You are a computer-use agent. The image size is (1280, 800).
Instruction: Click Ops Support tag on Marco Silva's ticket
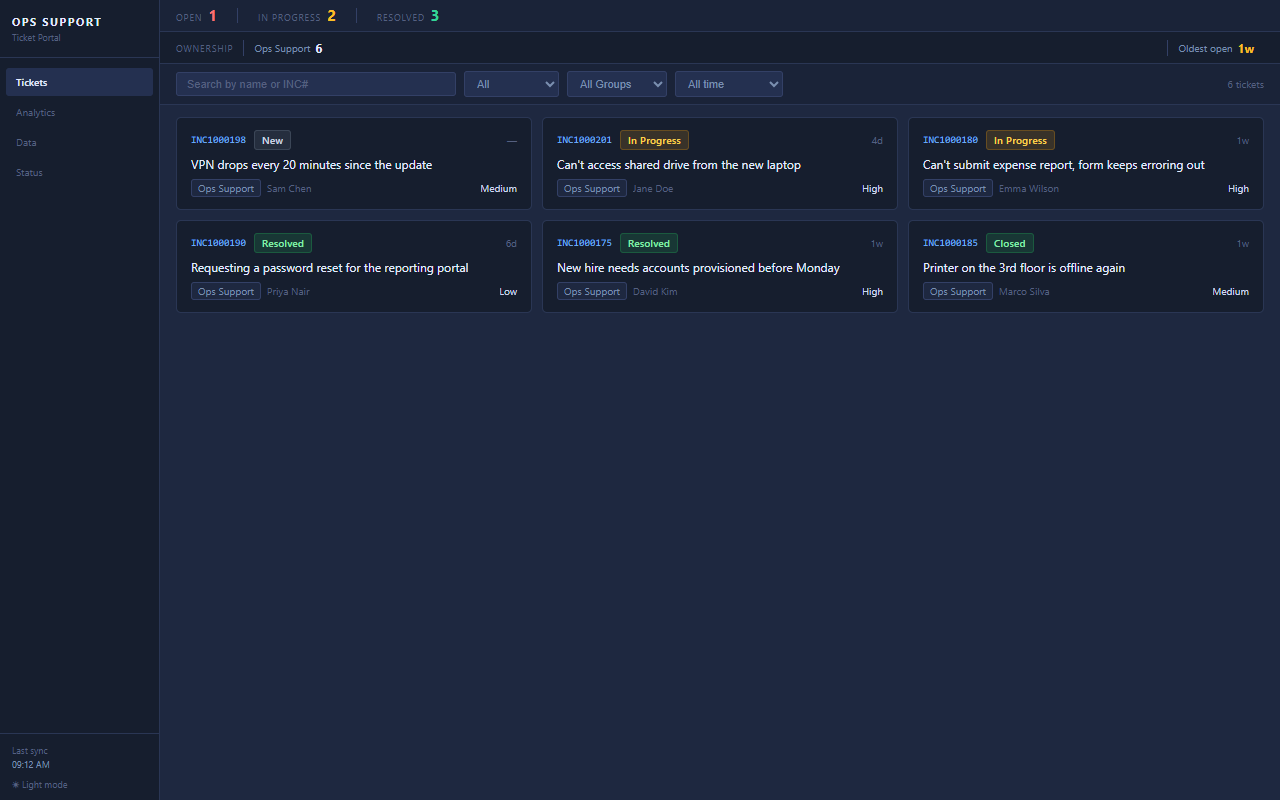point(958,292)
